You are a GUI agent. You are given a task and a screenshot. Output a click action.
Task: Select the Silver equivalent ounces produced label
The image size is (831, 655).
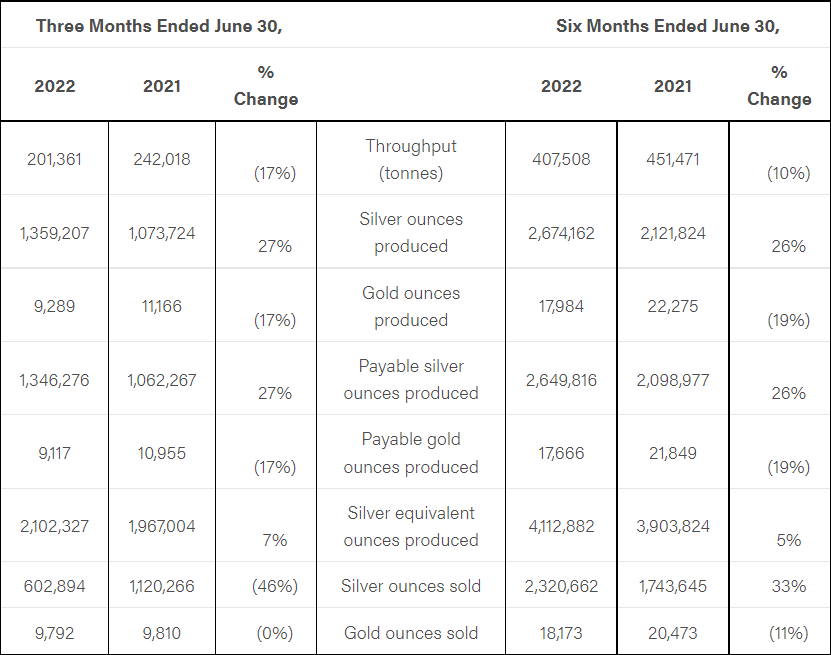point(411,526)
